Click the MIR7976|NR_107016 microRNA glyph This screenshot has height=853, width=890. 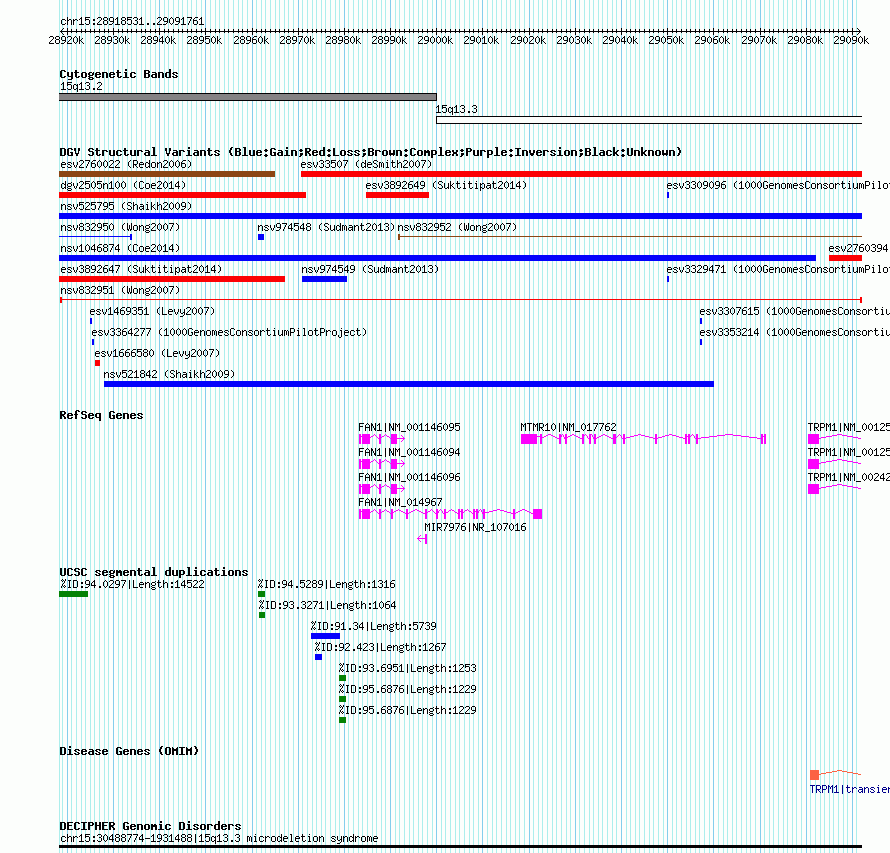point(422,539)
